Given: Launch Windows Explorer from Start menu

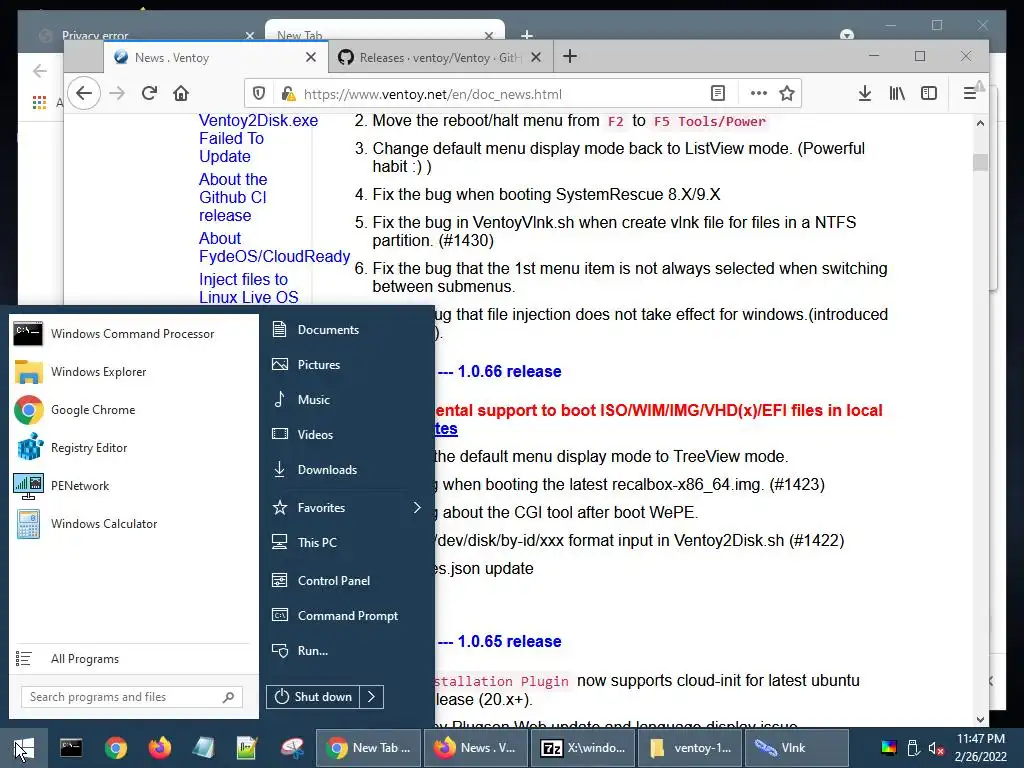Looking at the screenshot, I should pos(133,372).
